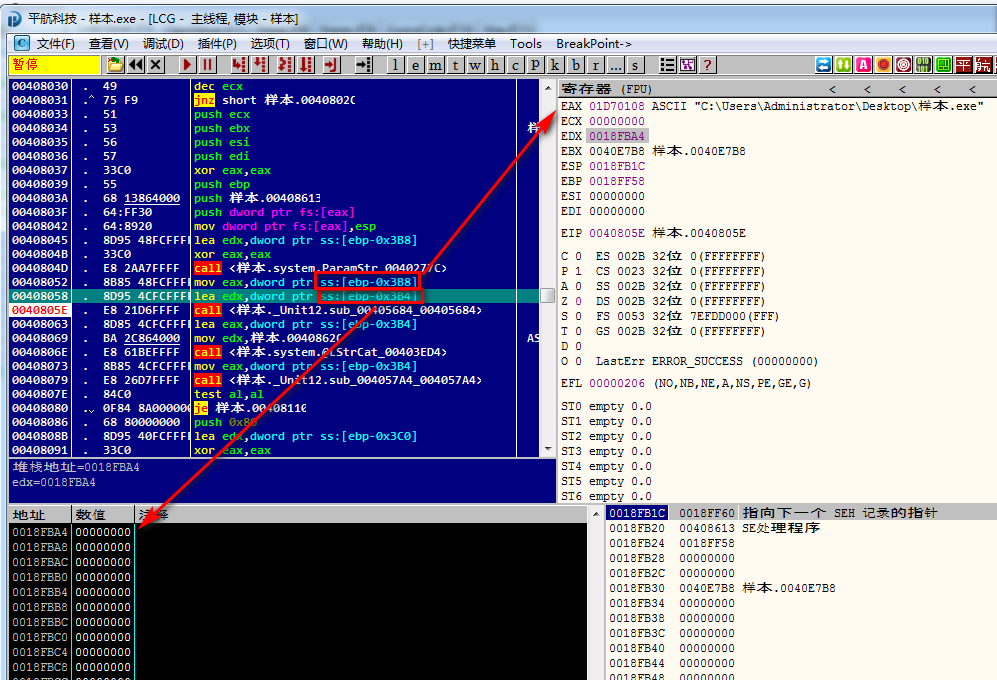
Task: Click the Step into icon
Action: coord(239,65)
